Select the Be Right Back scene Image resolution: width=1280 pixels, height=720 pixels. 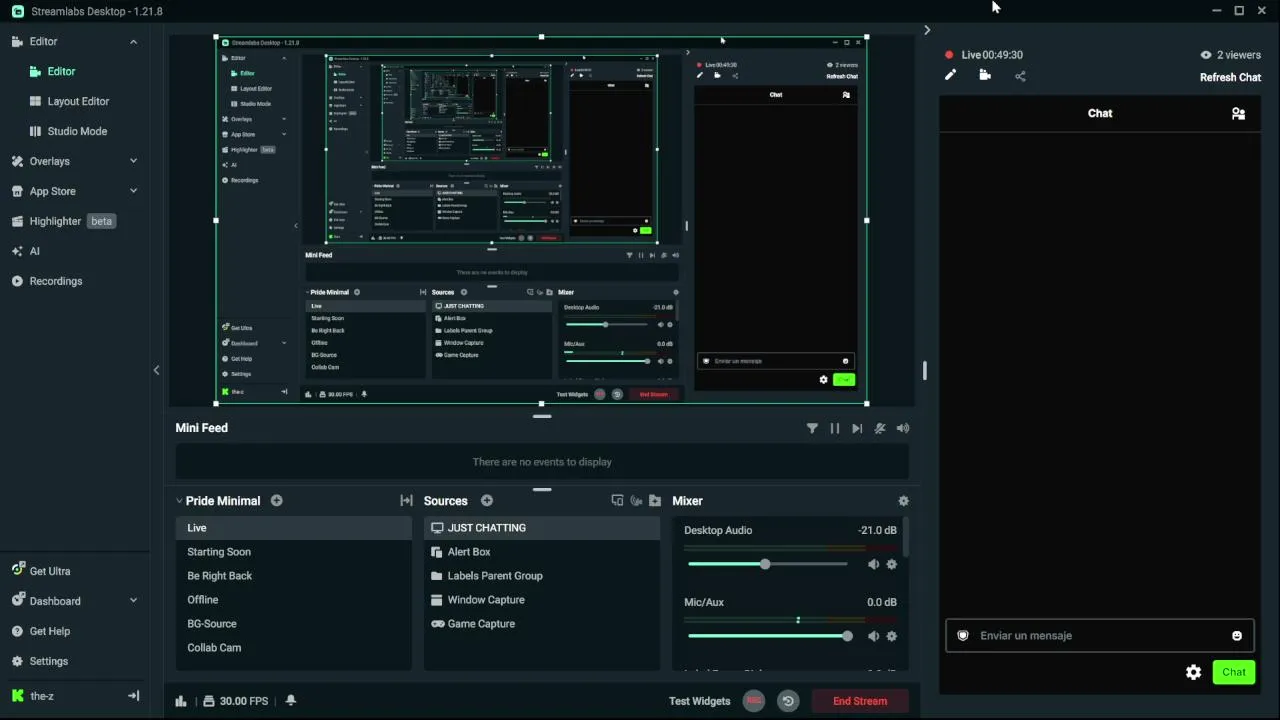(293, 576)
